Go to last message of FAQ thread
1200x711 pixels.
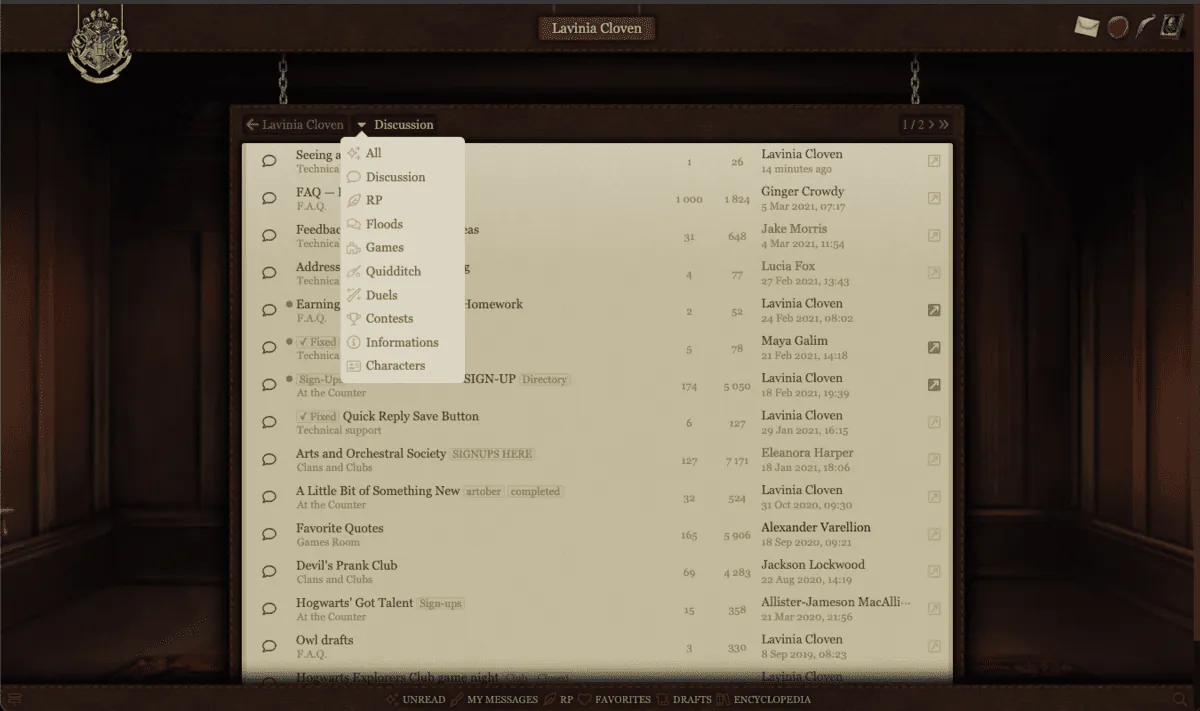click(x=934, y=198)
